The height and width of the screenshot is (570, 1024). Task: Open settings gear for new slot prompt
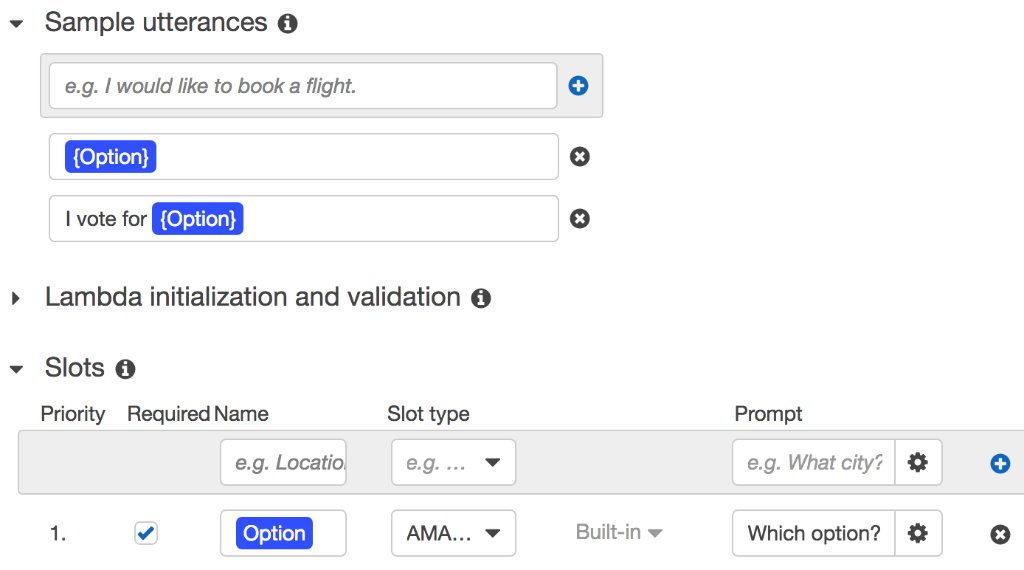coord(917,462)
